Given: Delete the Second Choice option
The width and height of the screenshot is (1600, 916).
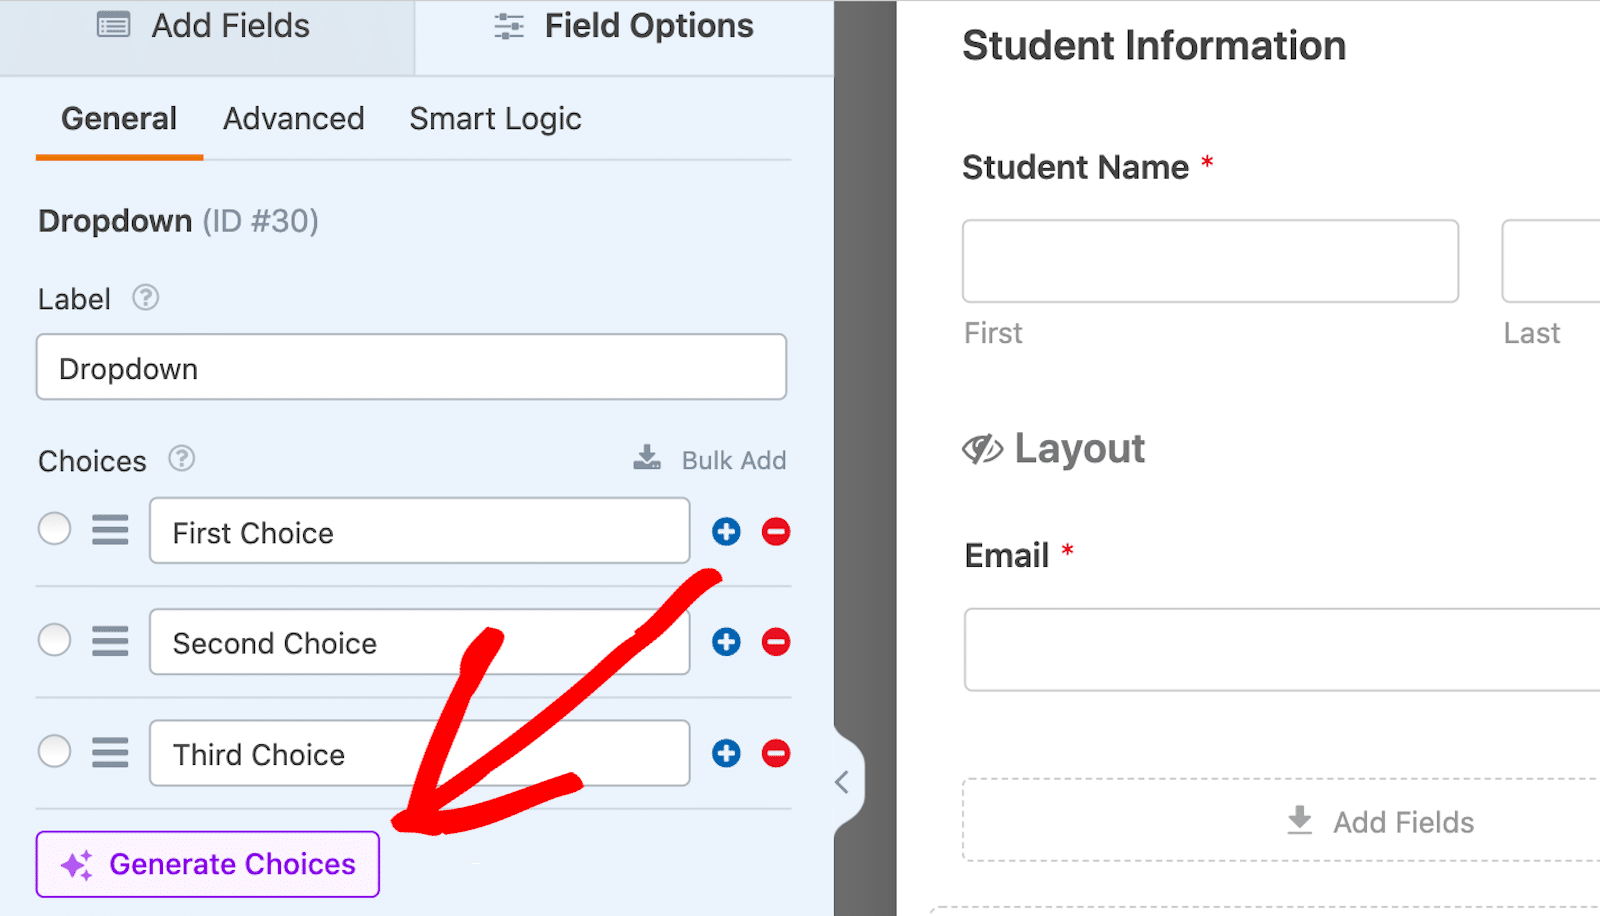Looking at the screenshot, I should 776,642.
